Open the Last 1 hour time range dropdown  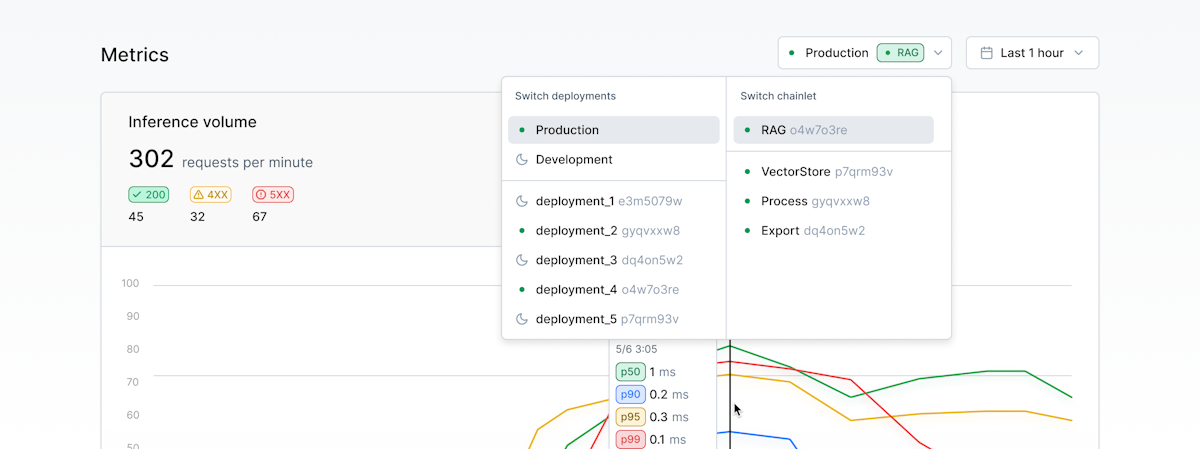(1032, 53)
